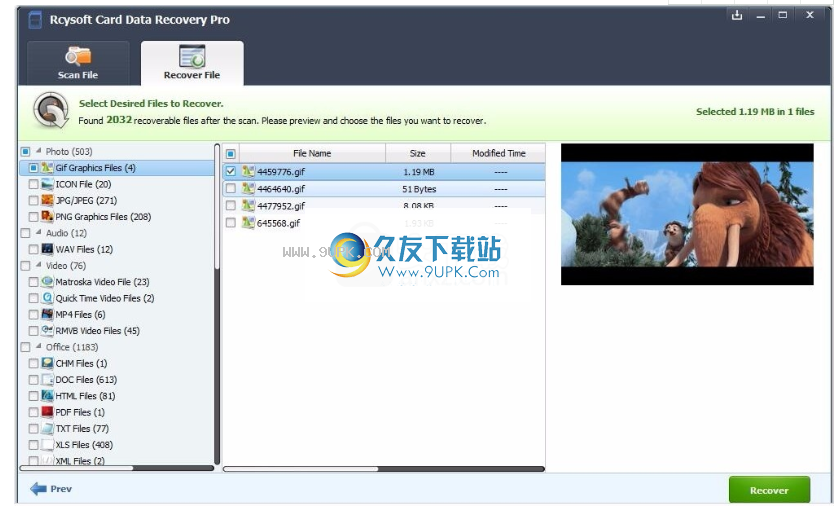Viewport: 837px width, 510px height.
Task: Sort by the File Name column header
Action: click(x=312, y=153)
